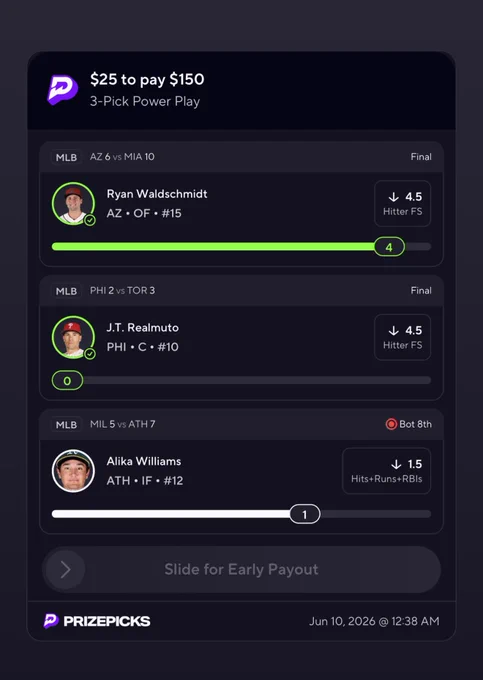Open Ryan Waldschmidt's player photo
This screenshot has width=483, height=680.
coord(73,203)
